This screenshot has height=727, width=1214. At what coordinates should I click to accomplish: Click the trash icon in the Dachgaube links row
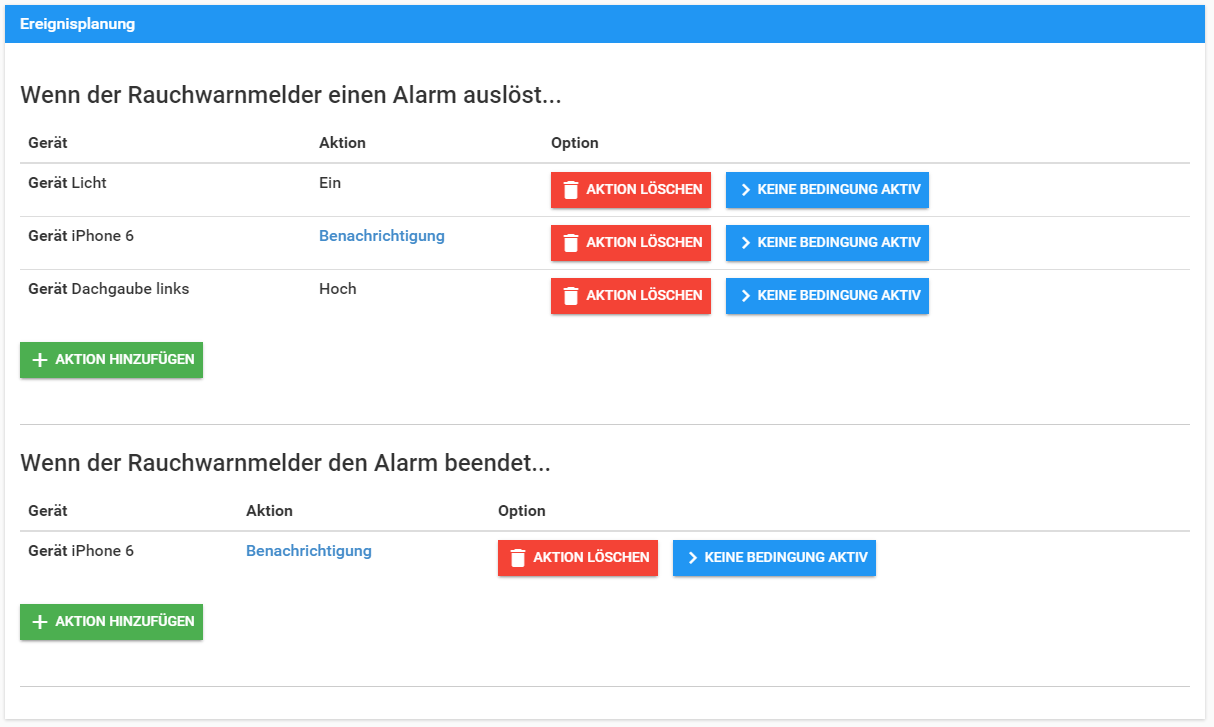tap(571, 296)
